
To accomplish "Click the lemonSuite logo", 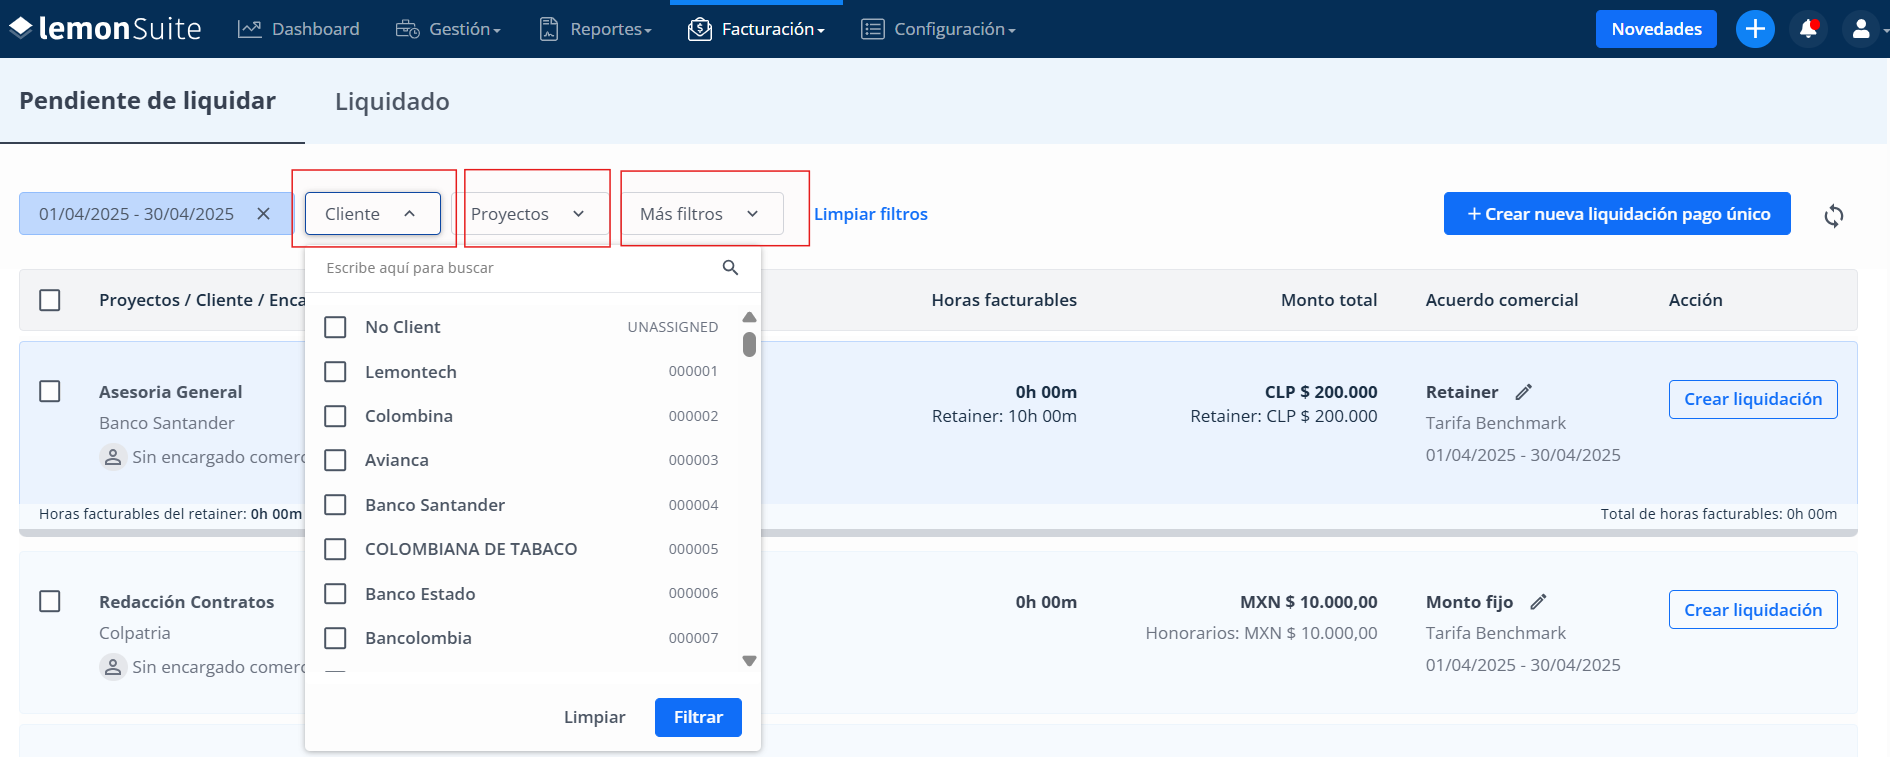I will [105, 29].
